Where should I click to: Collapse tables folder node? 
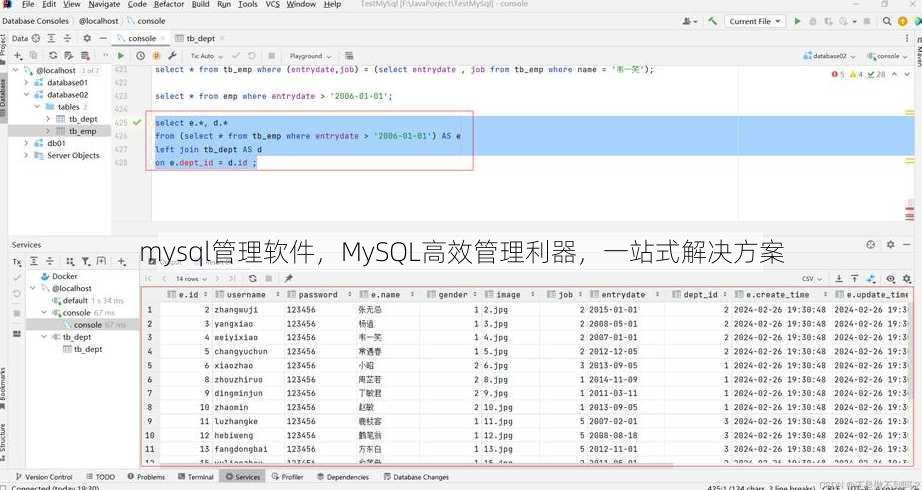(x=37, y=106)
